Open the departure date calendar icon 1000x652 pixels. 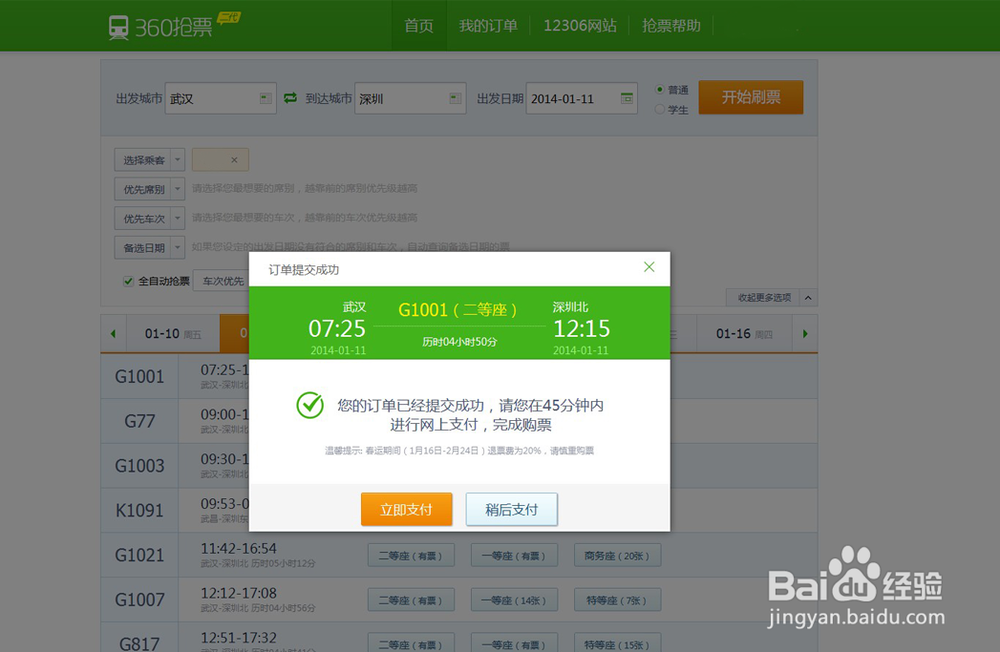(627, 98)
